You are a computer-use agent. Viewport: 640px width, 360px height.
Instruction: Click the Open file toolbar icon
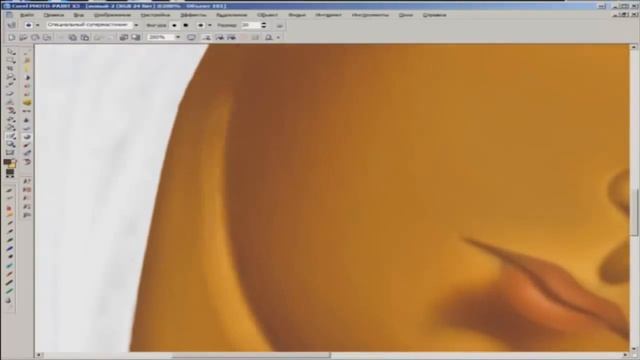(x=23, y=38)
